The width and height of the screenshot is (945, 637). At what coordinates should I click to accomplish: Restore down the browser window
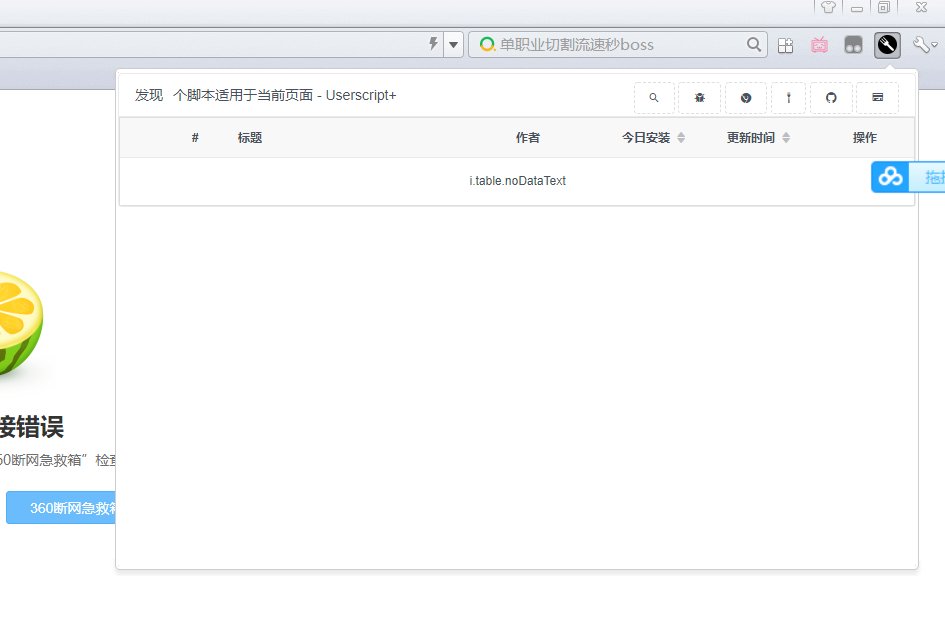884,7
